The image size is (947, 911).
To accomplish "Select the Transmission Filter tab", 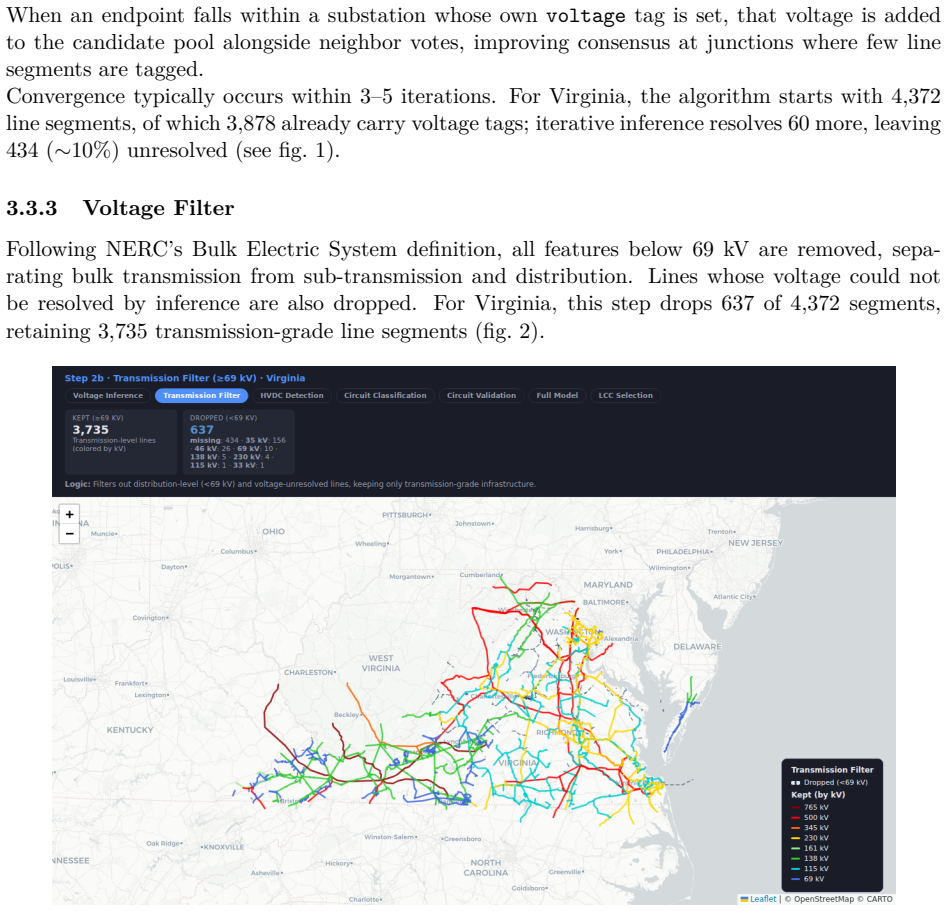I will click(x=202, y=396).
